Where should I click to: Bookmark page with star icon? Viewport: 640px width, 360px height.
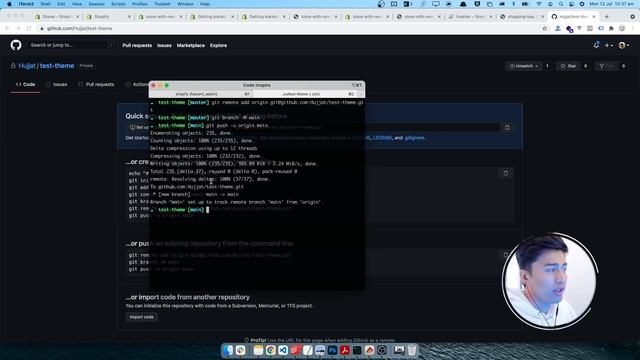(544, 29)
